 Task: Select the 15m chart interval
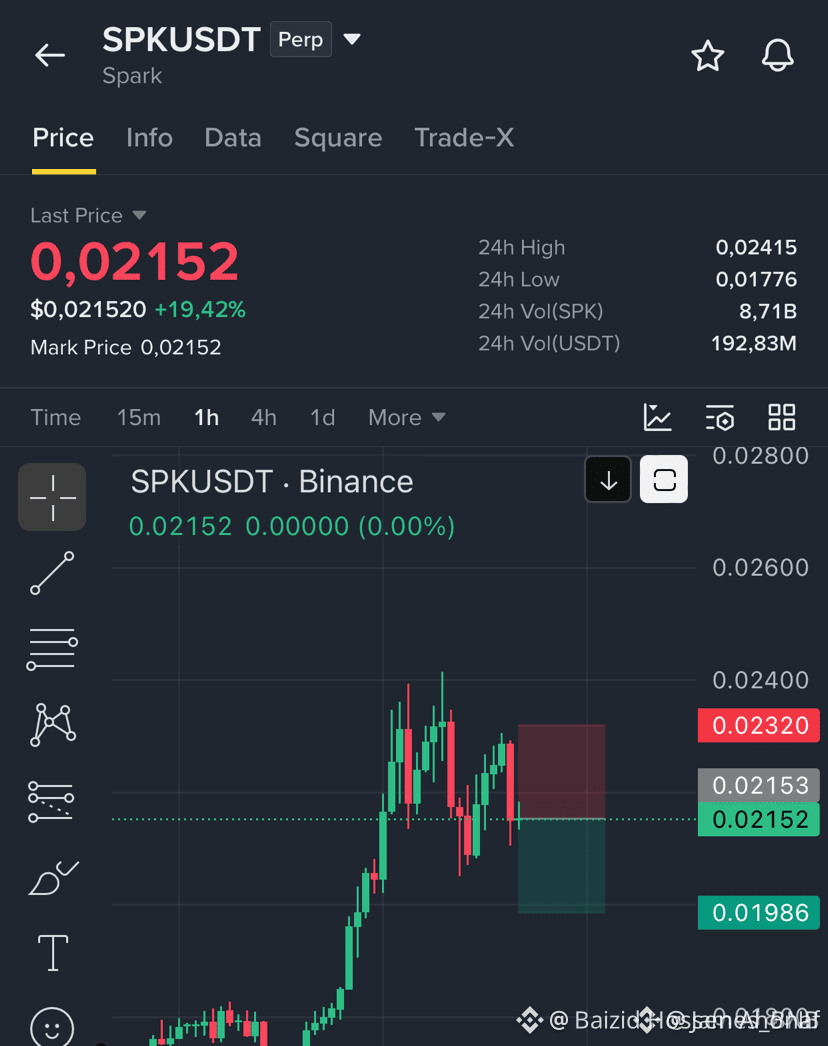pyautogui.click(x=139, y=418)
